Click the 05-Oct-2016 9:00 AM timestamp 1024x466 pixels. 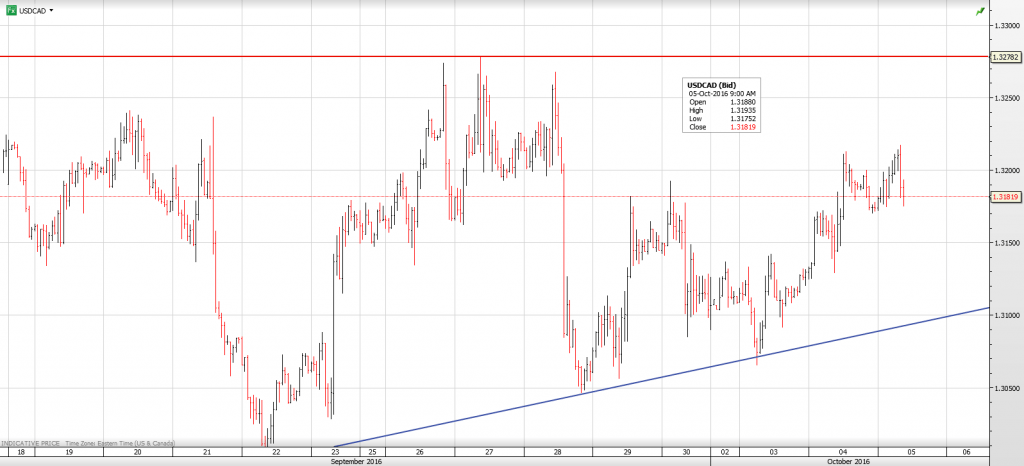tap(720, 93)
